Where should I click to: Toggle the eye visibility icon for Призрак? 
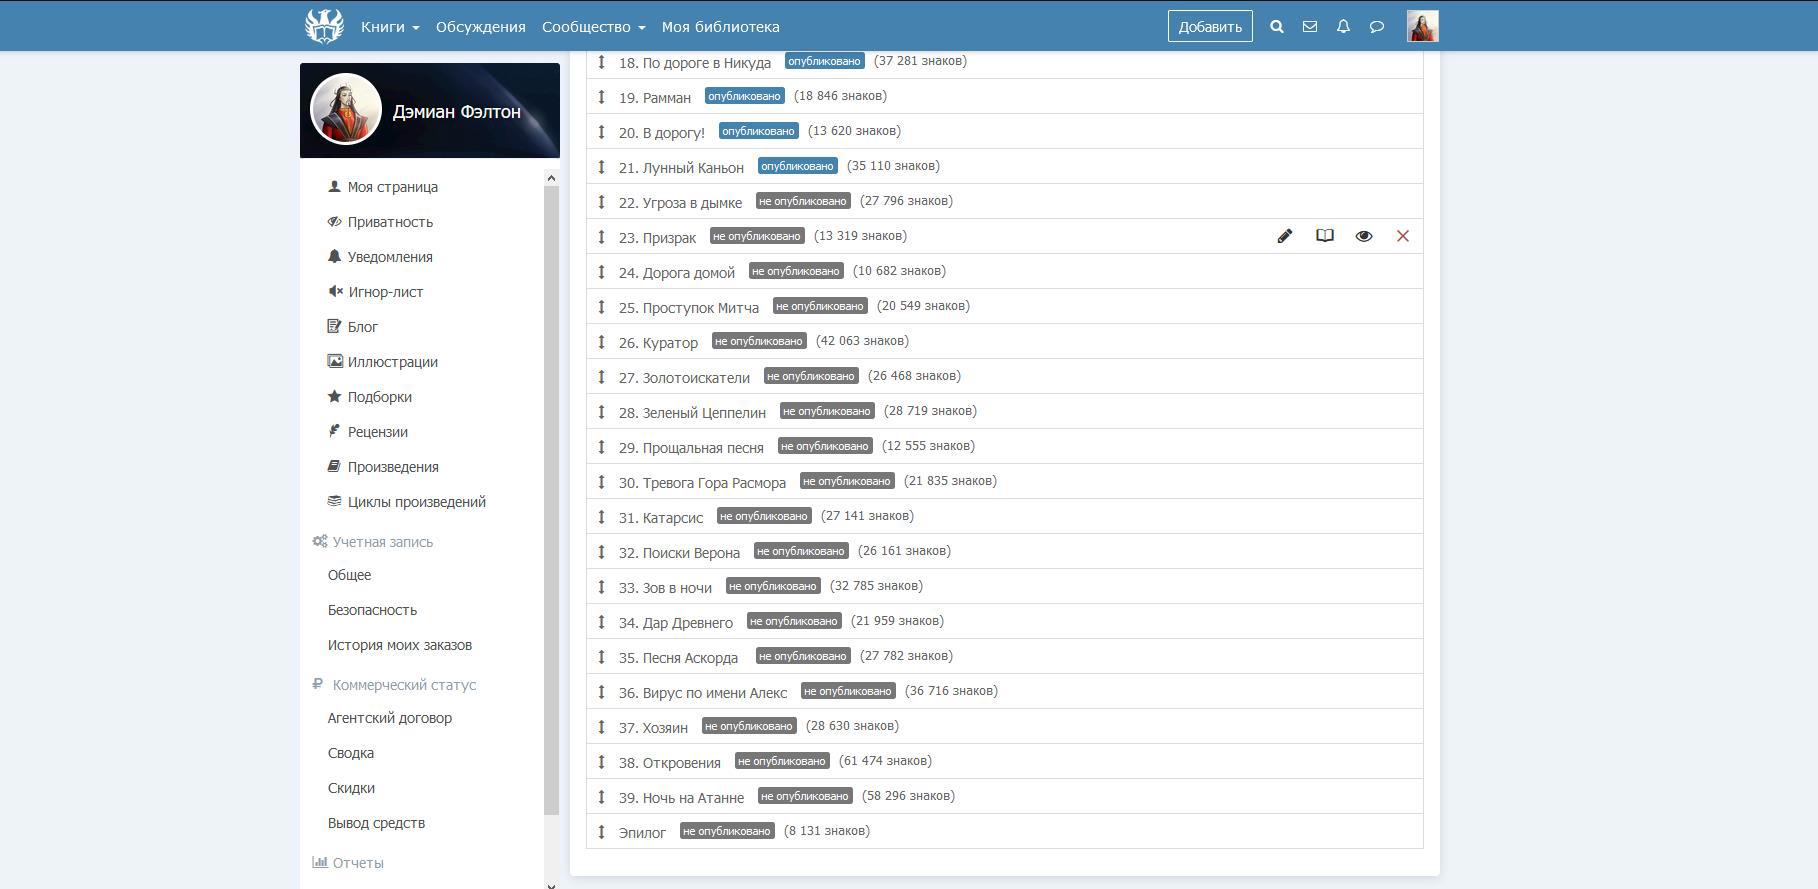tap(1364, 236)
